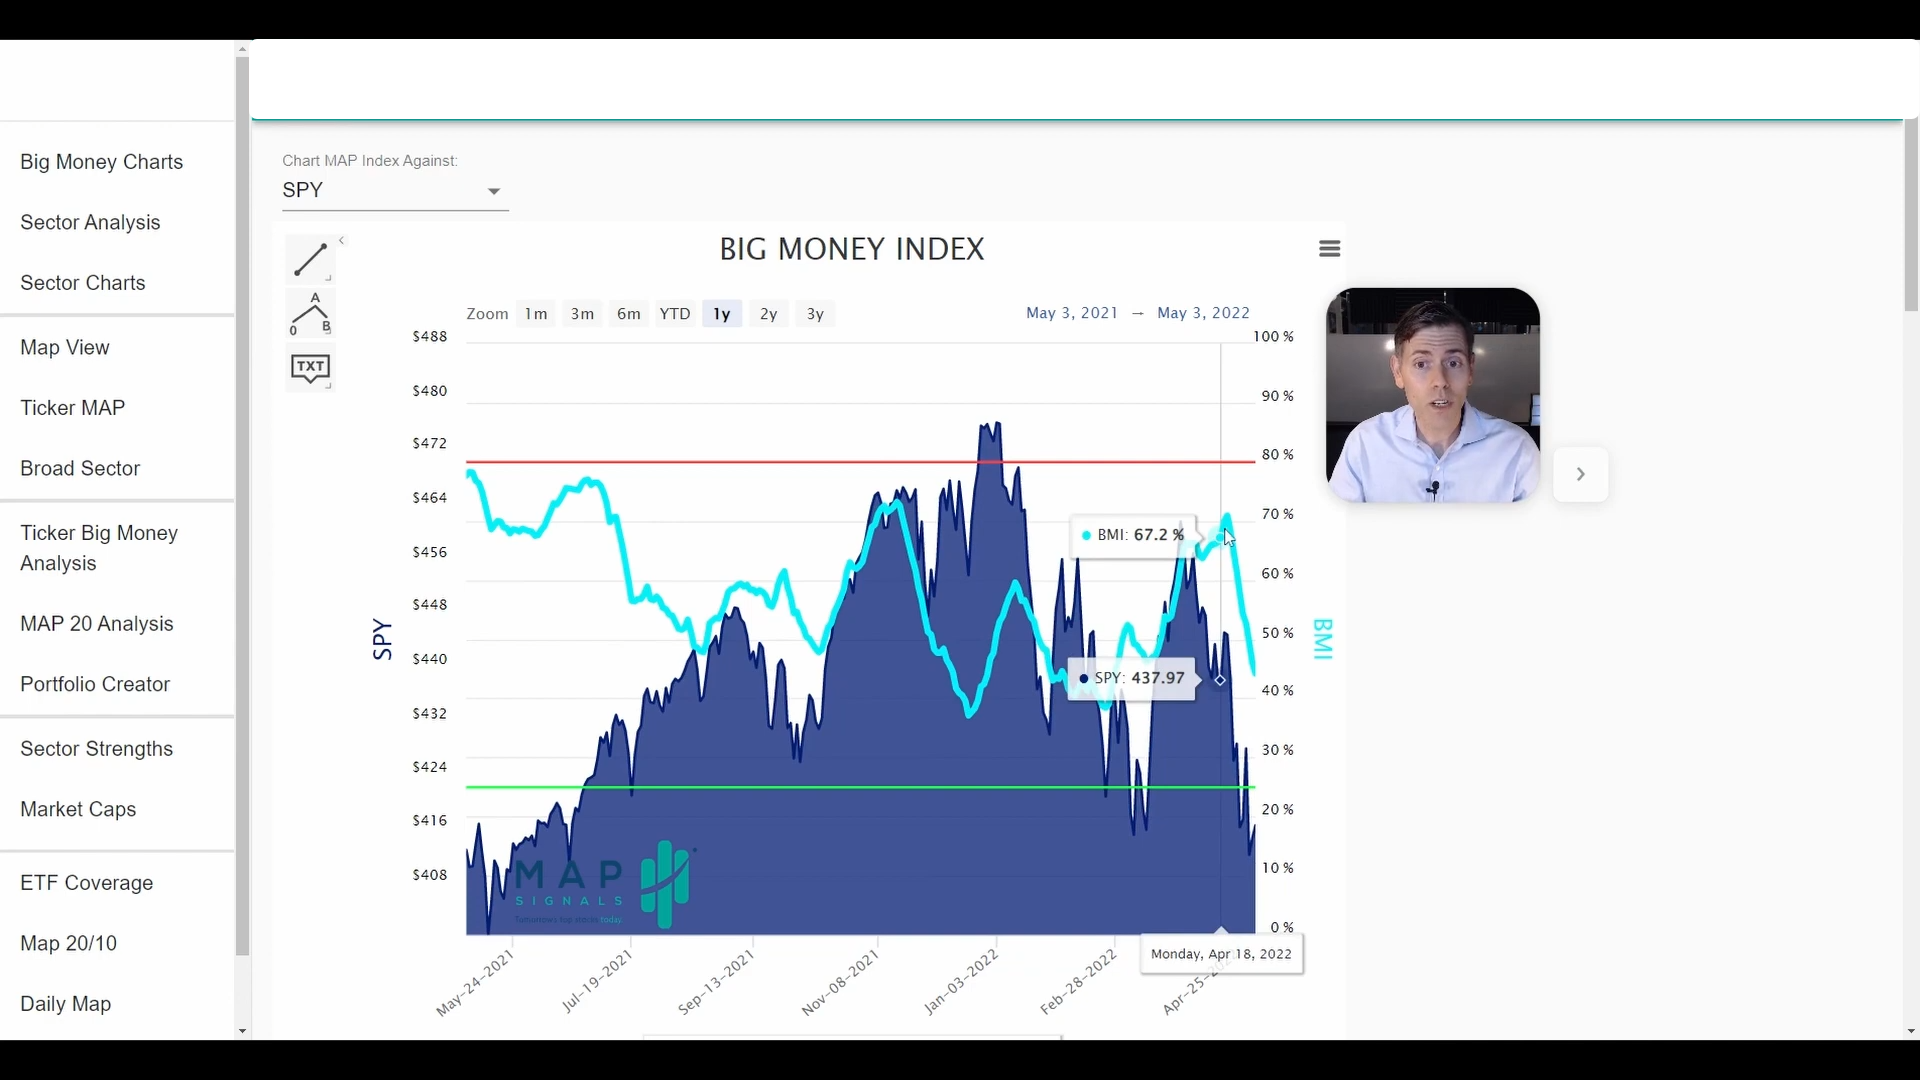
Task: Click the presenter video thumbnail
Action: coord(1433,395)
